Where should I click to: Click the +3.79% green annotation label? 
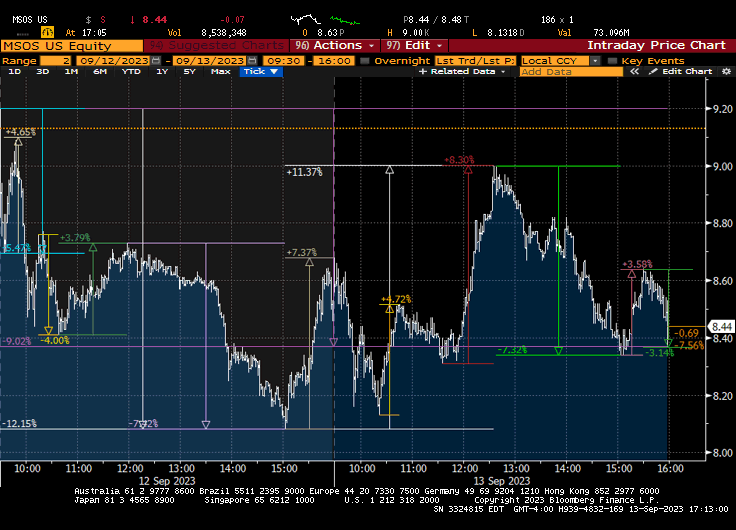coord(75,238)
